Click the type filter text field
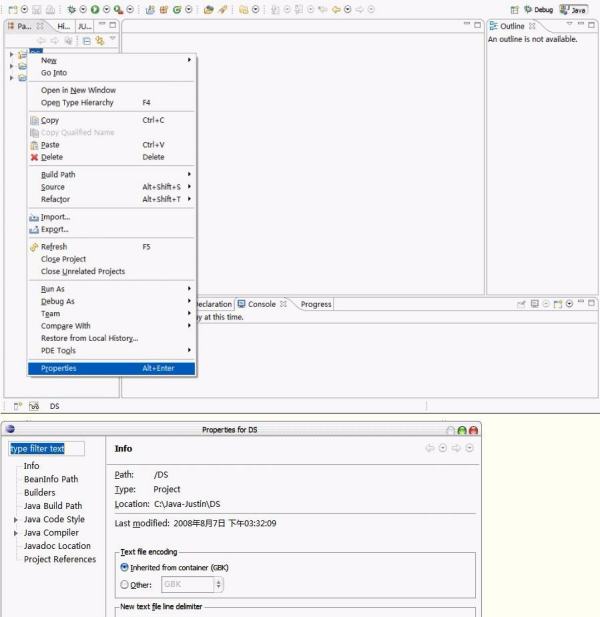Viewport: 600px width, 617px height. [x=46, y=449]
